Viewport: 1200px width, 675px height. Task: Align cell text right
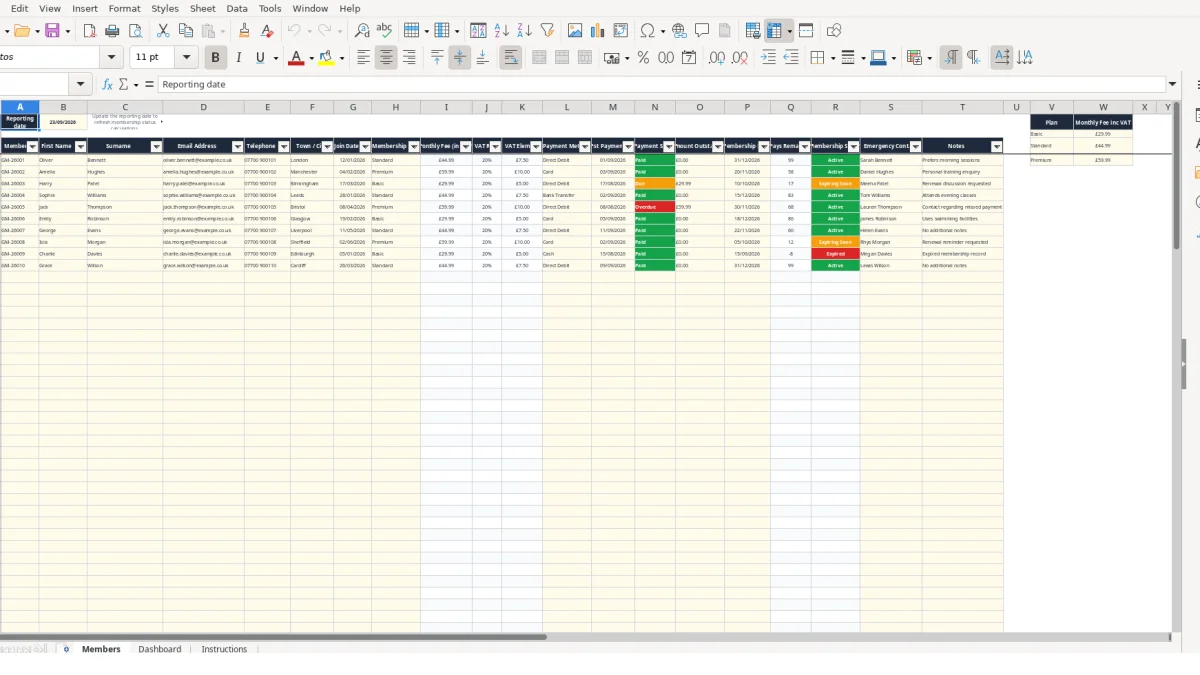(x=409, y=58)
